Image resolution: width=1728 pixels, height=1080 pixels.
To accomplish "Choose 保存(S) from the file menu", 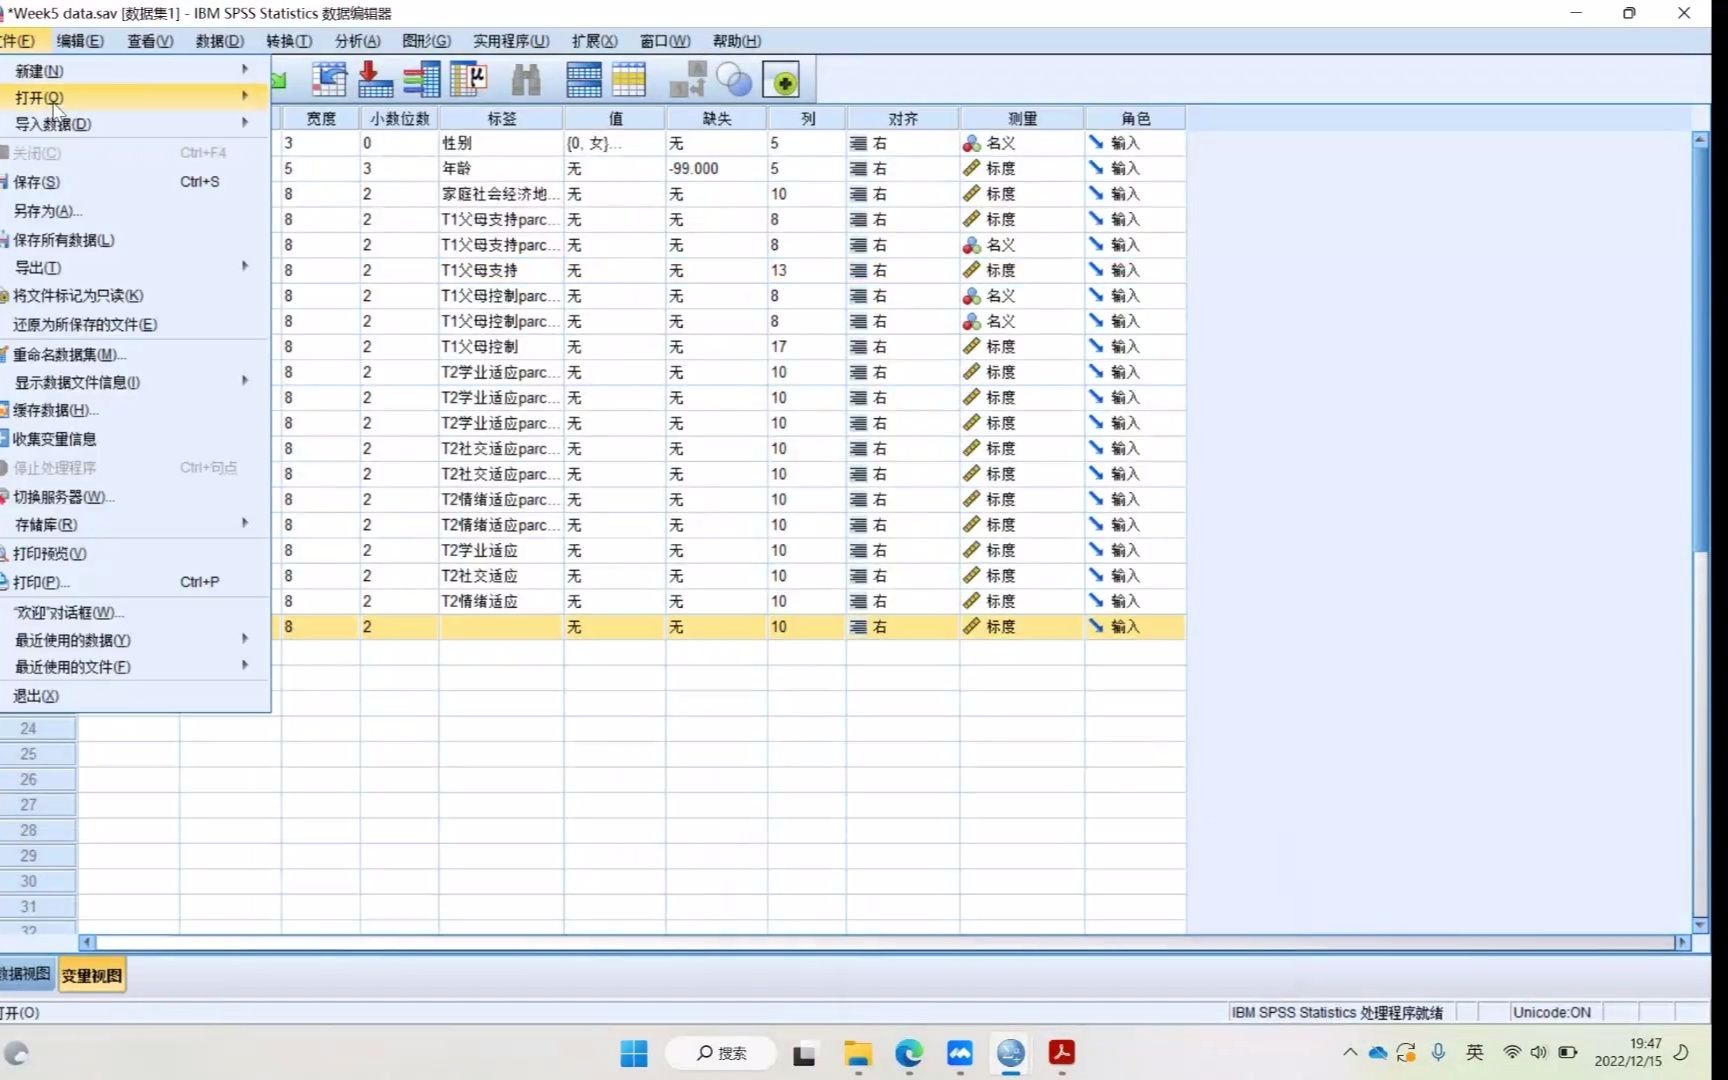I will tap(135, 182).
